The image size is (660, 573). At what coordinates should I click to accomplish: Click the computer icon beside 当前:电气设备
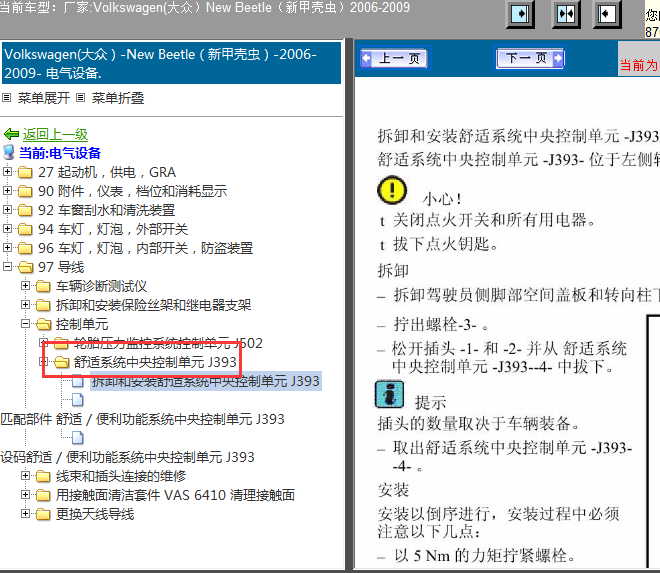pos(9,152)
